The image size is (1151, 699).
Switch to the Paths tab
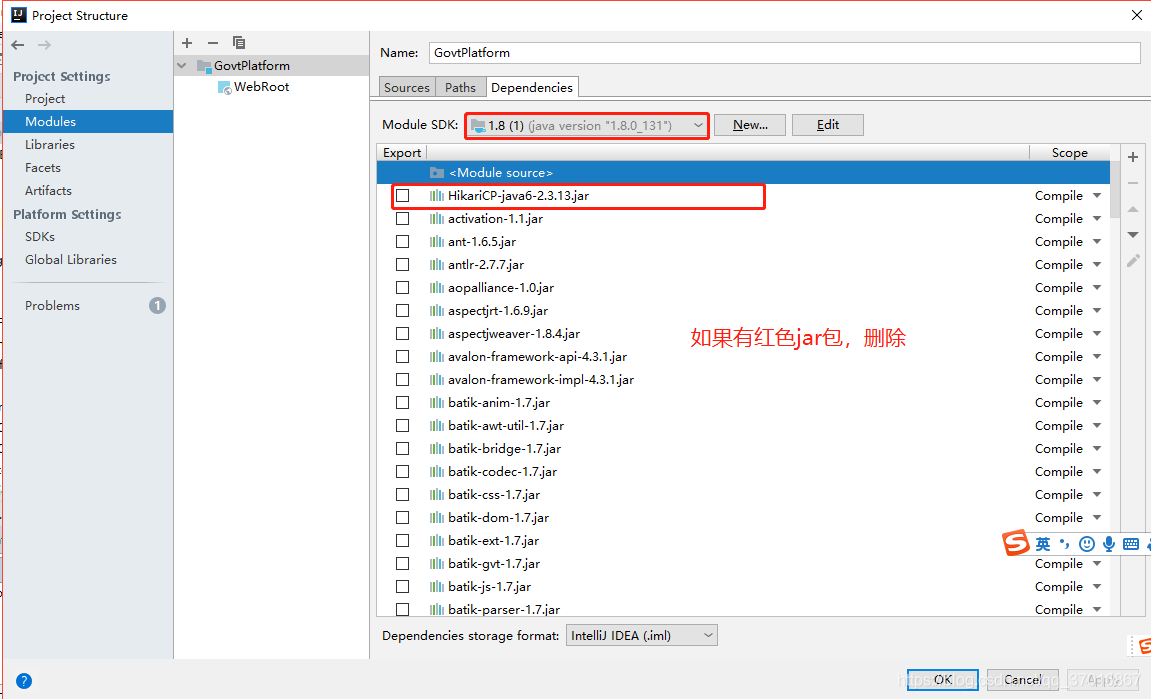pyautogui.click(x=460, y=87)
